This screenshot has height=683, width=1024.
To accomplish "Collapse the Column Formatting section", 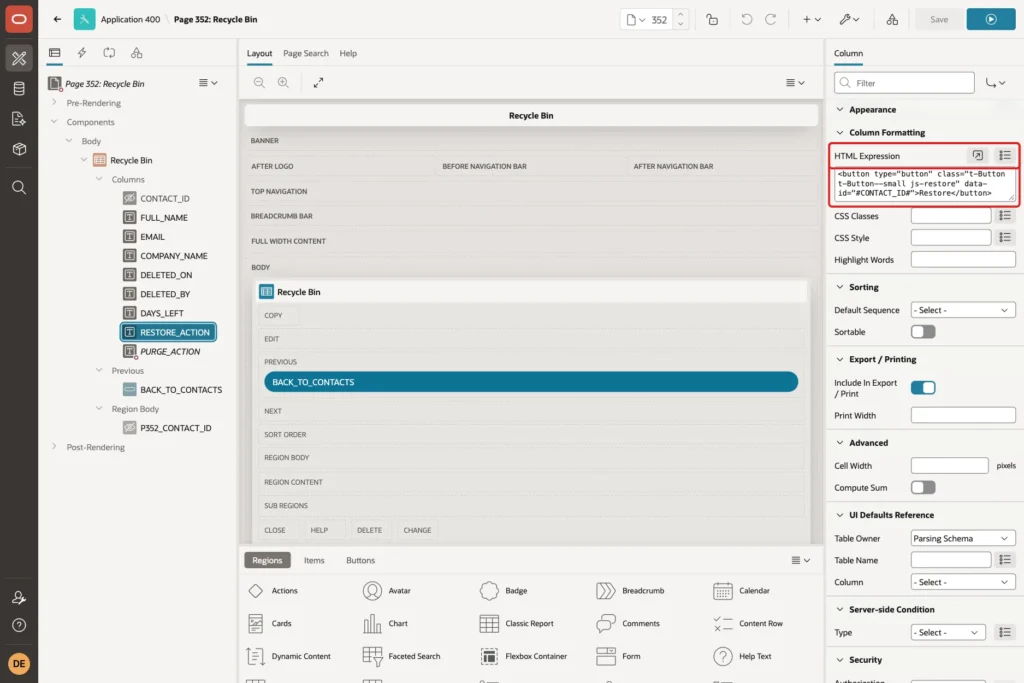I will (x=840, y=133).
